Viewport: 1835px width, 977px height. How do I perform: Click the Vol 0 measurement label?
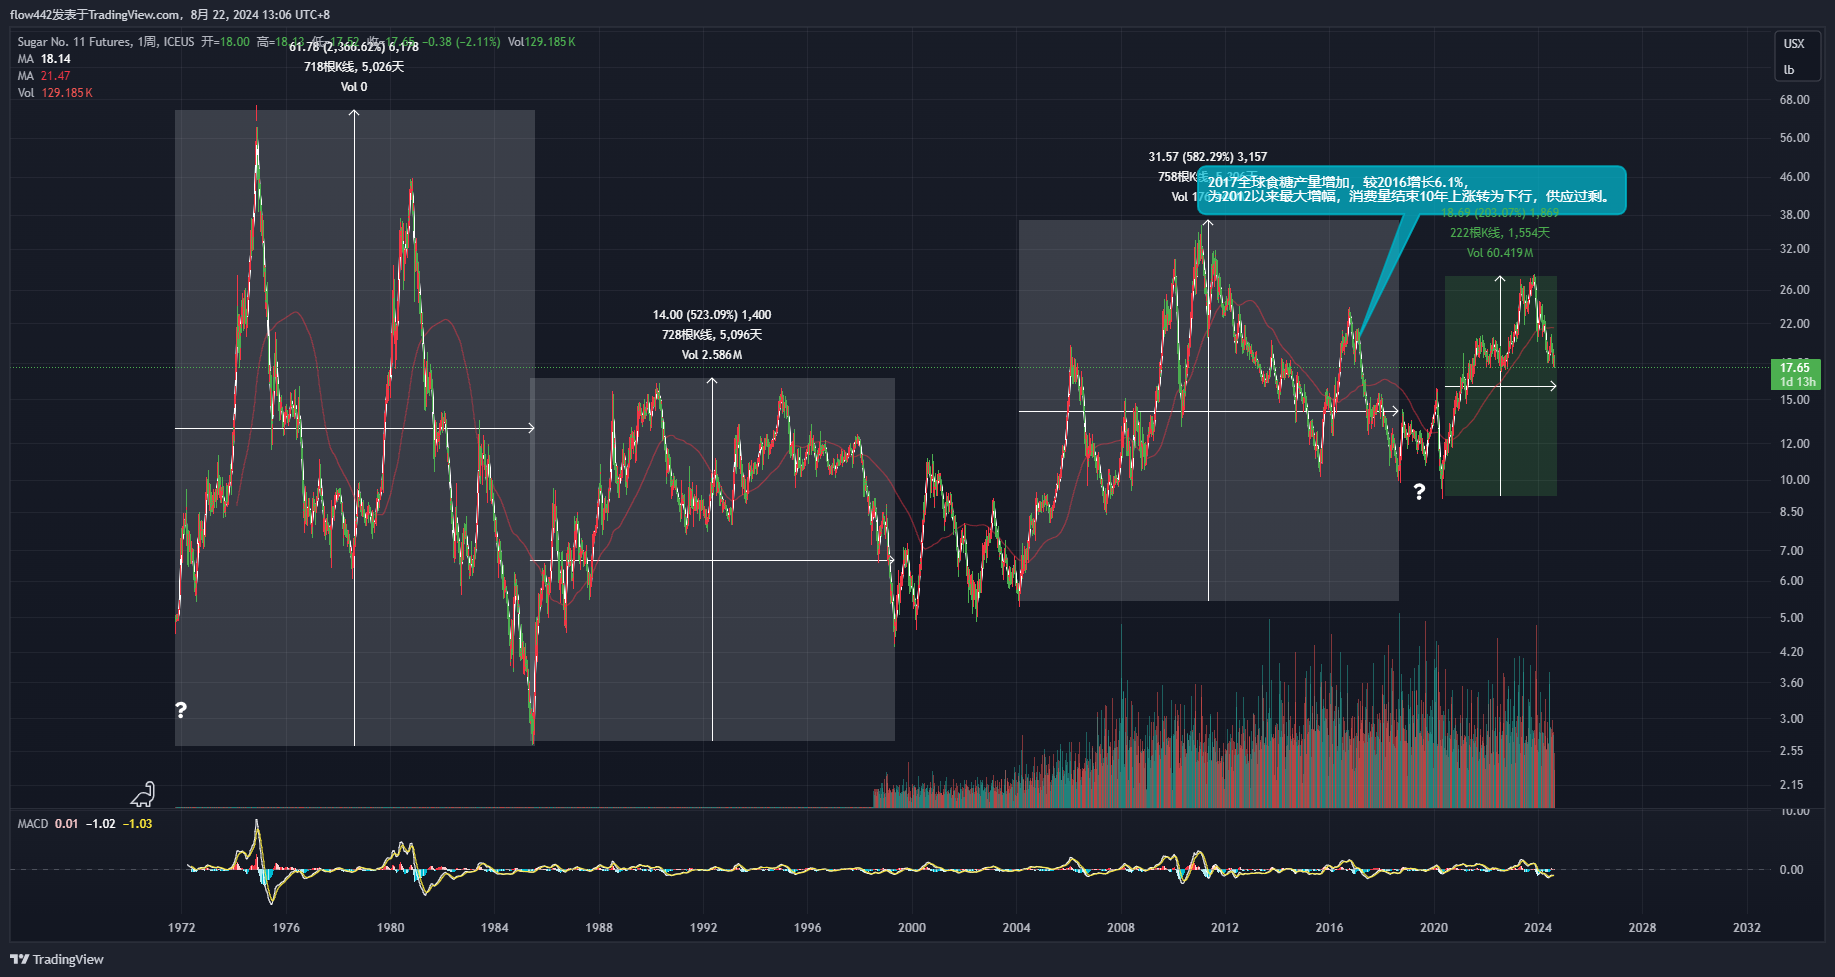(354, 87)
